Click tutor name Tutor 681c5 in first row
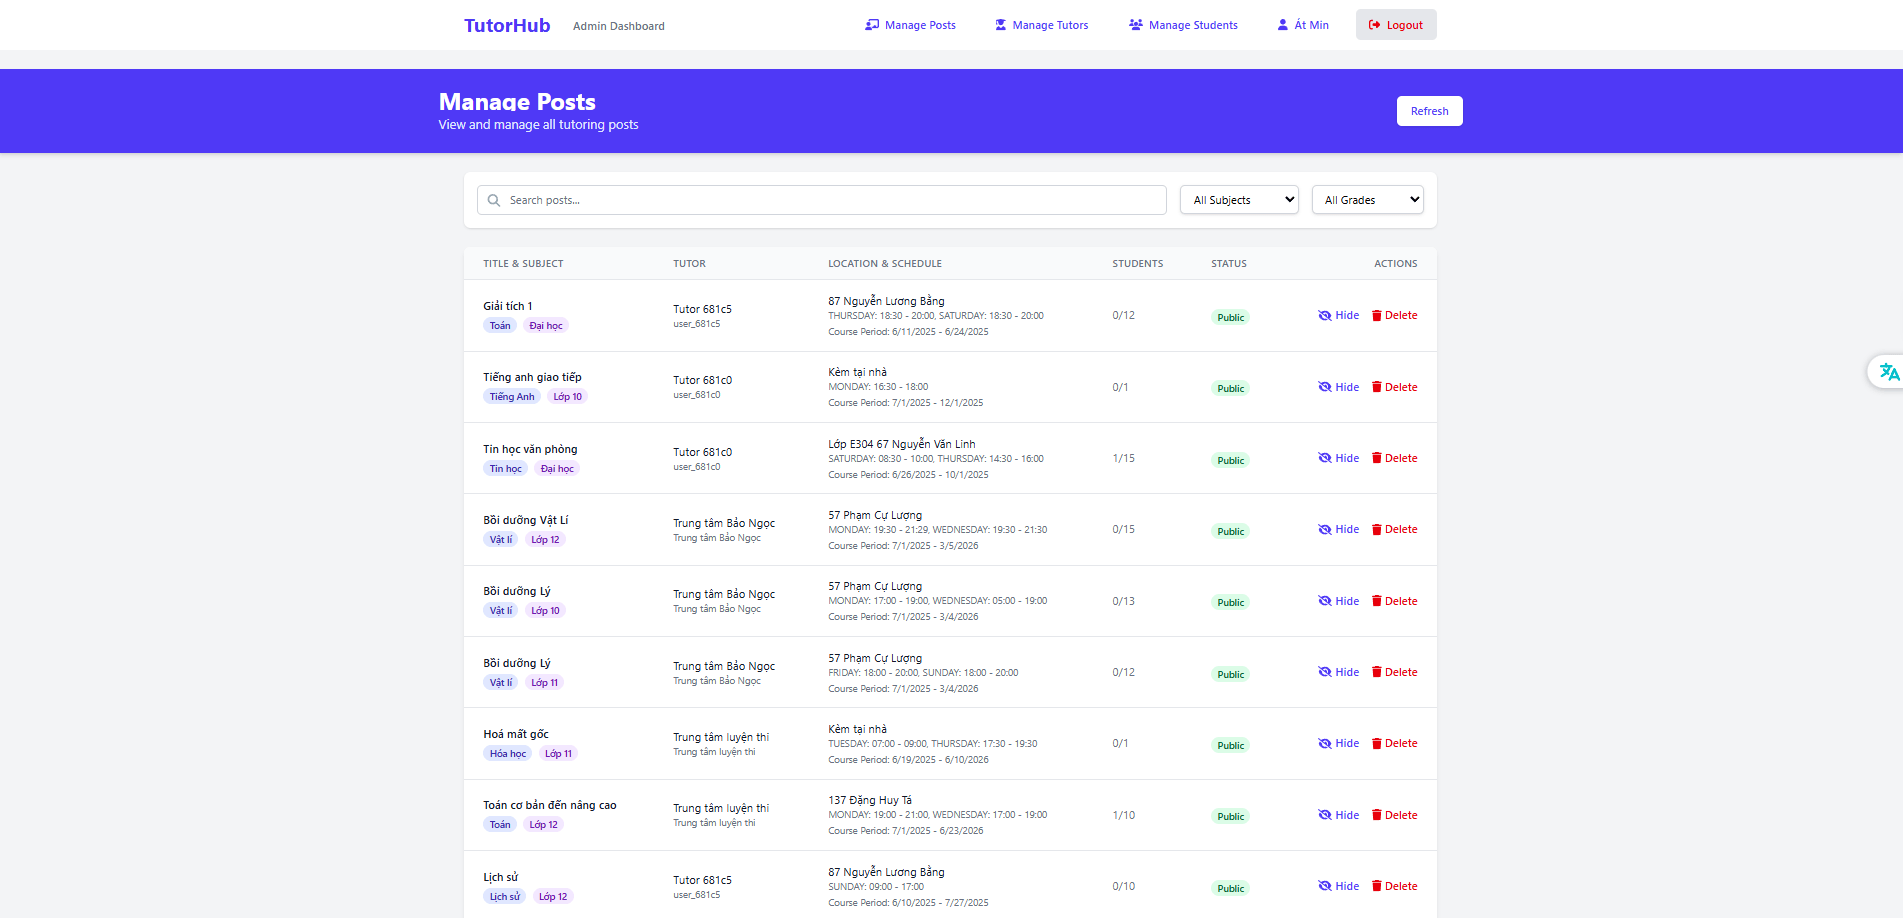This screenshot has height=918, width=1903. (702, 309)
